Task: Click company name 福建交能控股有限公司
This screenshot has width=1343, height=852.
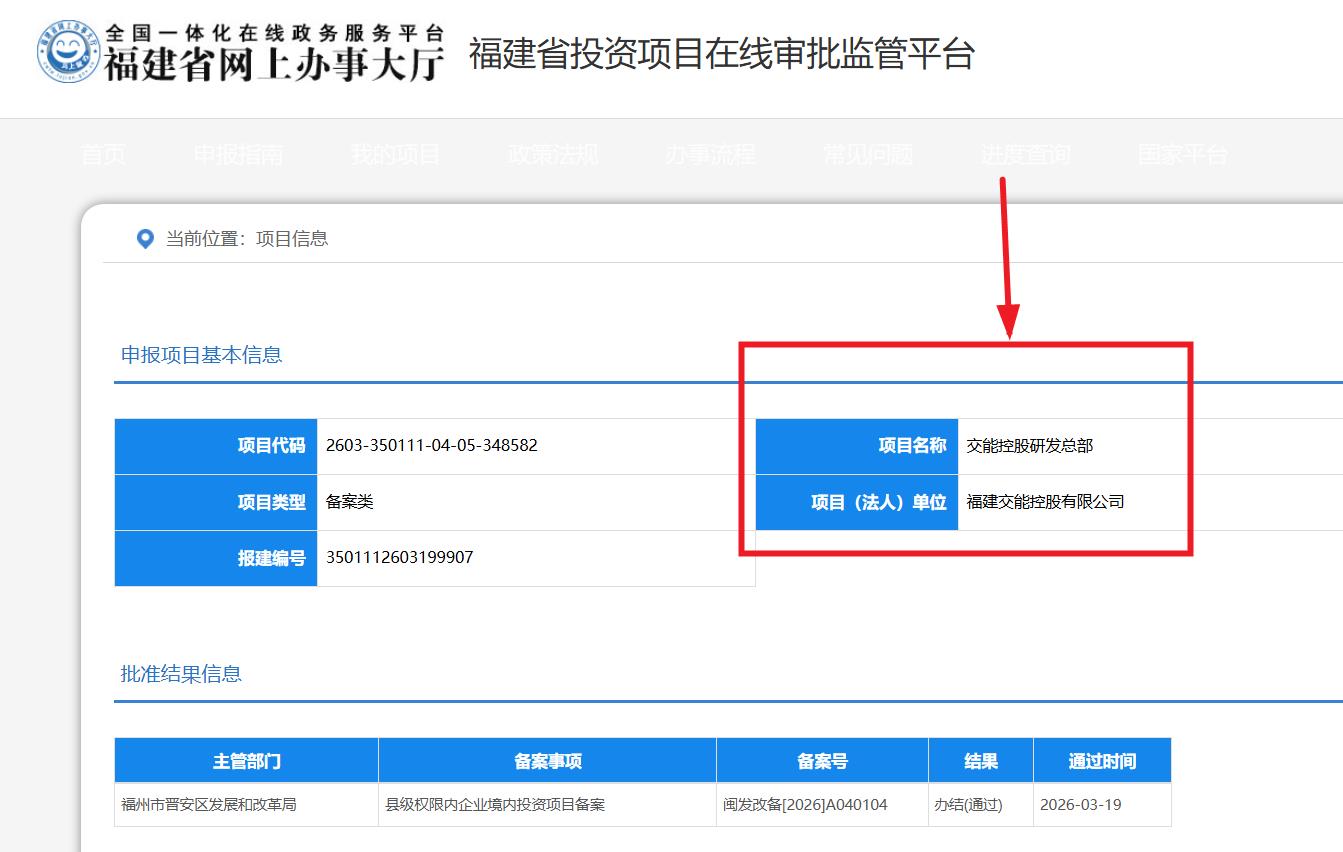Action: tap(1045, 502)
